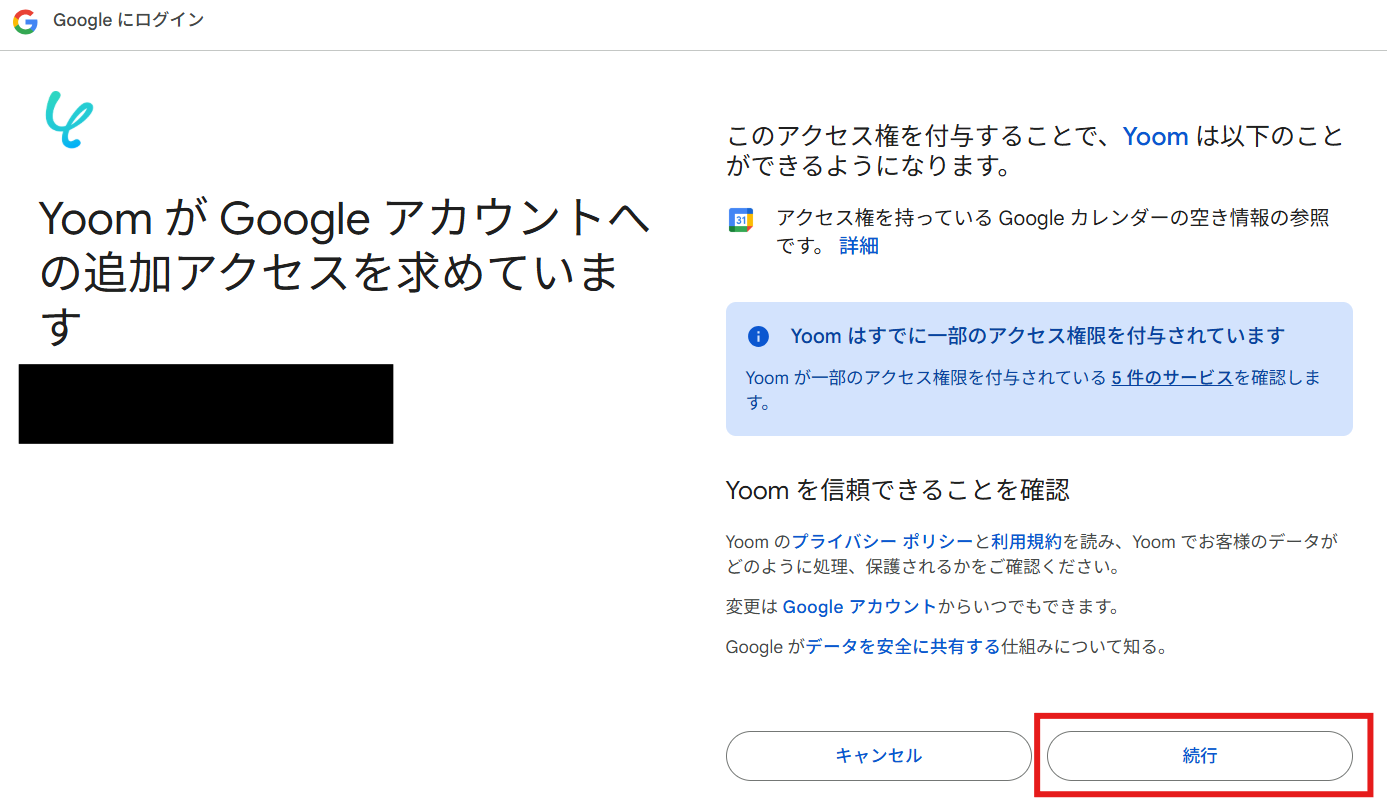Image resolution: width=1387 pixels, height=808 pixels.
Task: Open the プライバシー ポリシー link
Action: [x=882, y=542]
